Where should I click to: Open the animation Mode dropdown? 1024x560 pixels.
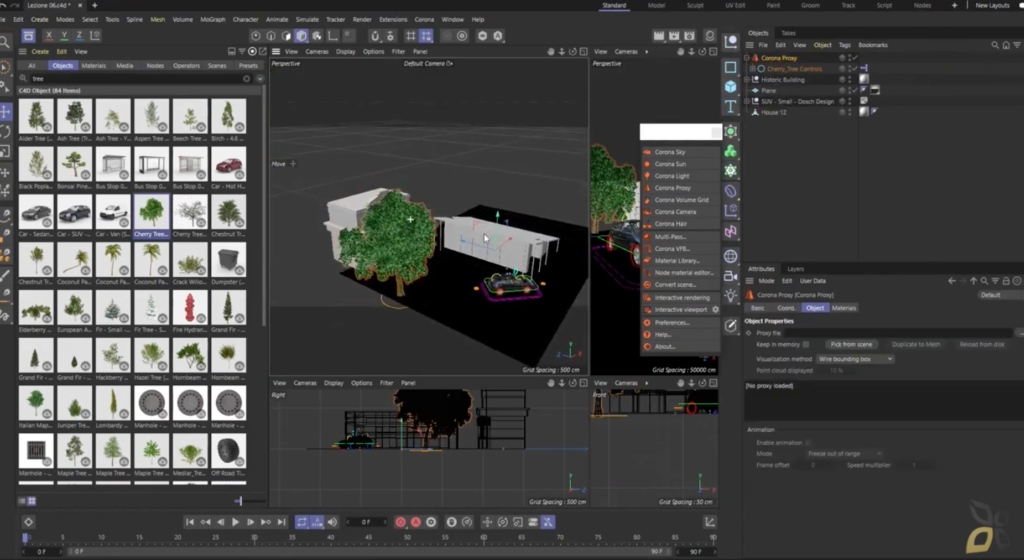[x=844, y=454]
